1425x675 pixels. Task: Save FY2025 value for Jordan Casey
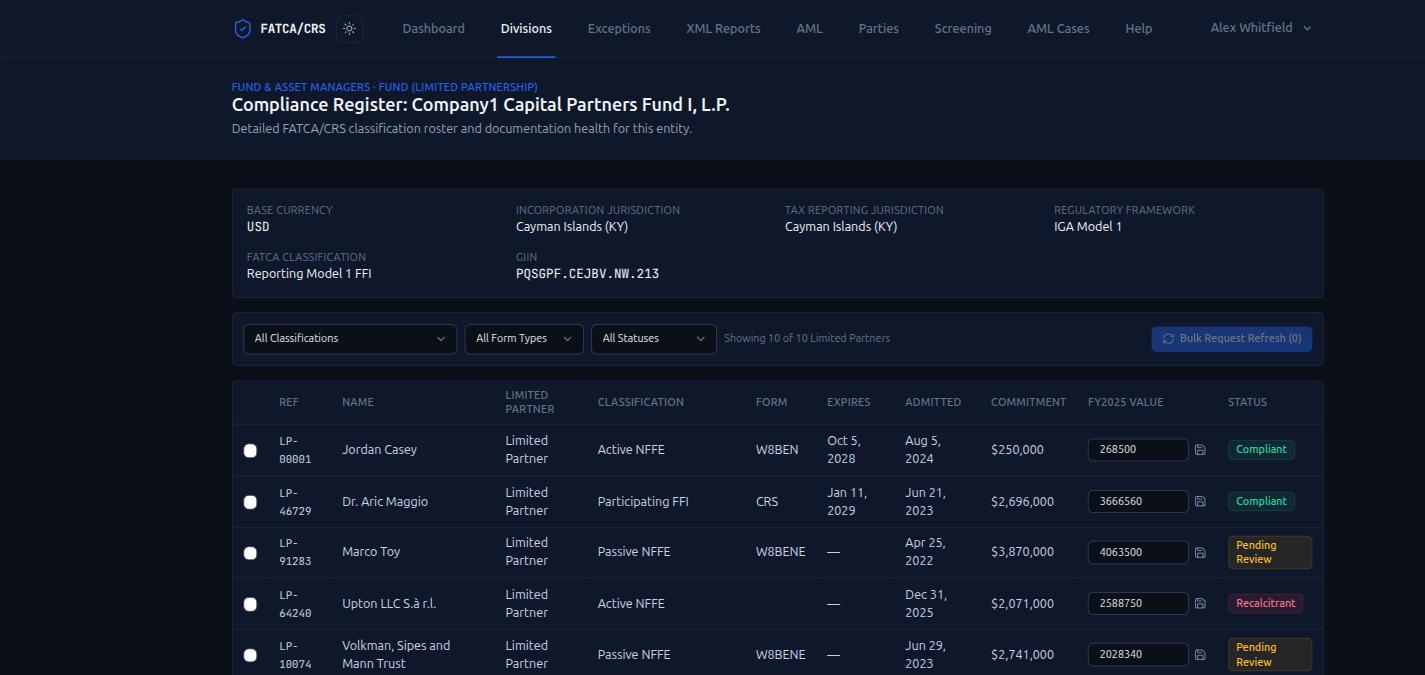[x=1200, y=450]
